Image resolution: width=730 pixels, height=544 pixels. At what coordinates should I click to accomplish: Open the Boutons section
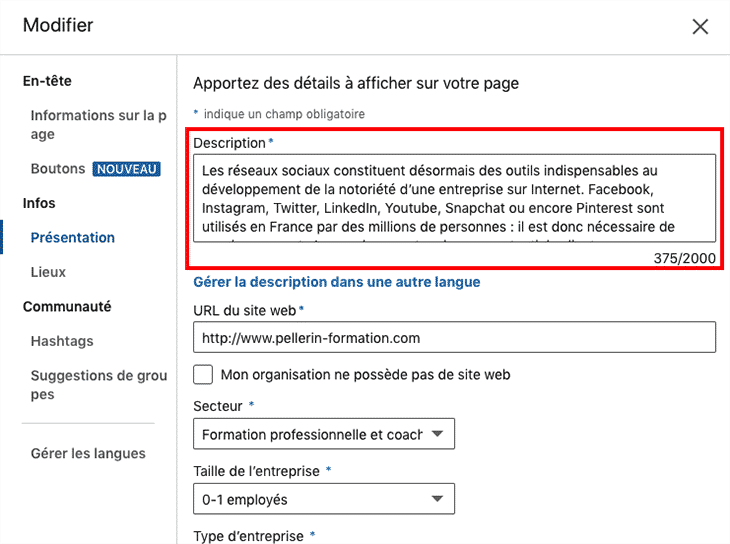(58, 169)
